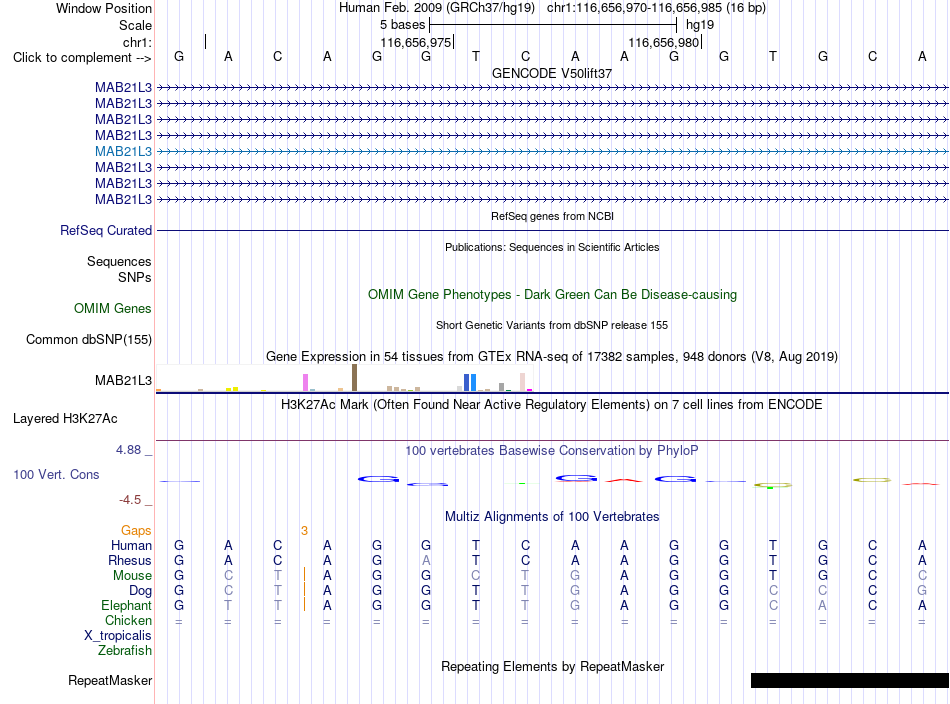This screenshot has height=704, width=950.
Task: Click the 116,656,975 coordinate tick label
Action: point(416,42)
